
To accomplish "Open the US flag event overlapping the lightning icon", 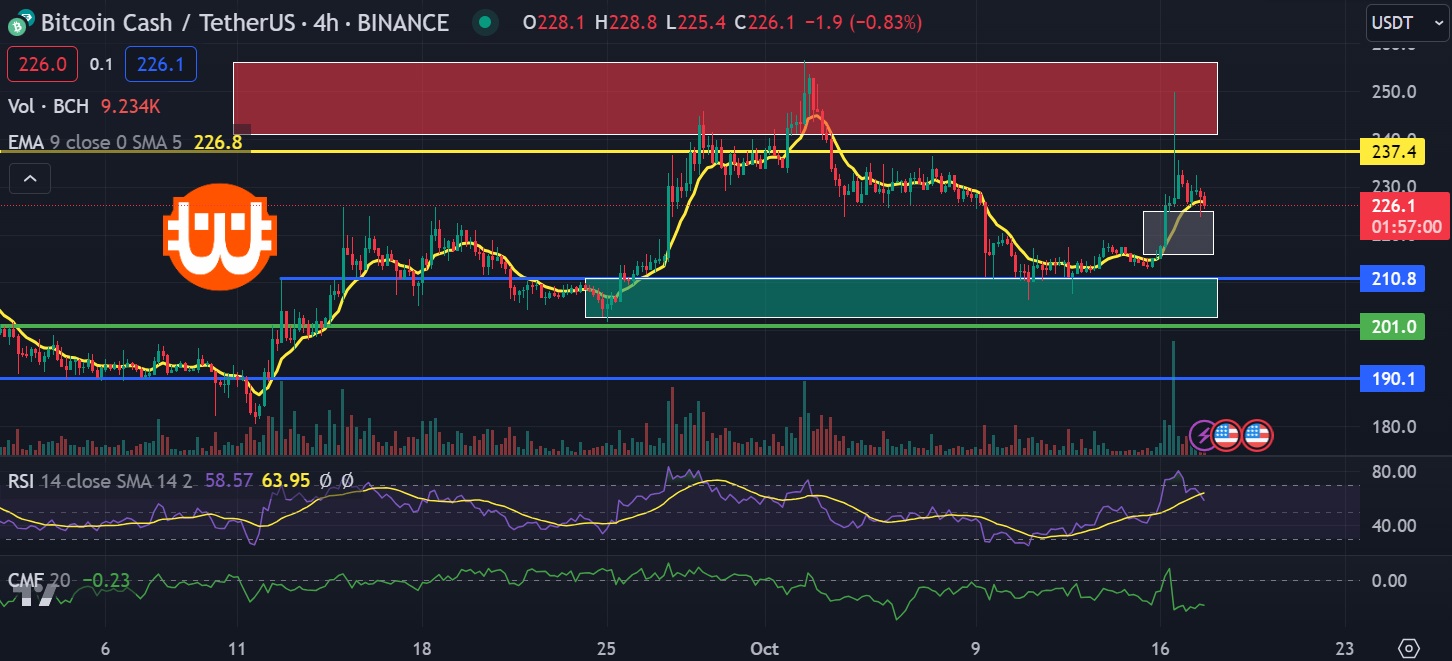I will pyautogui.click(x=1227, y=435).
